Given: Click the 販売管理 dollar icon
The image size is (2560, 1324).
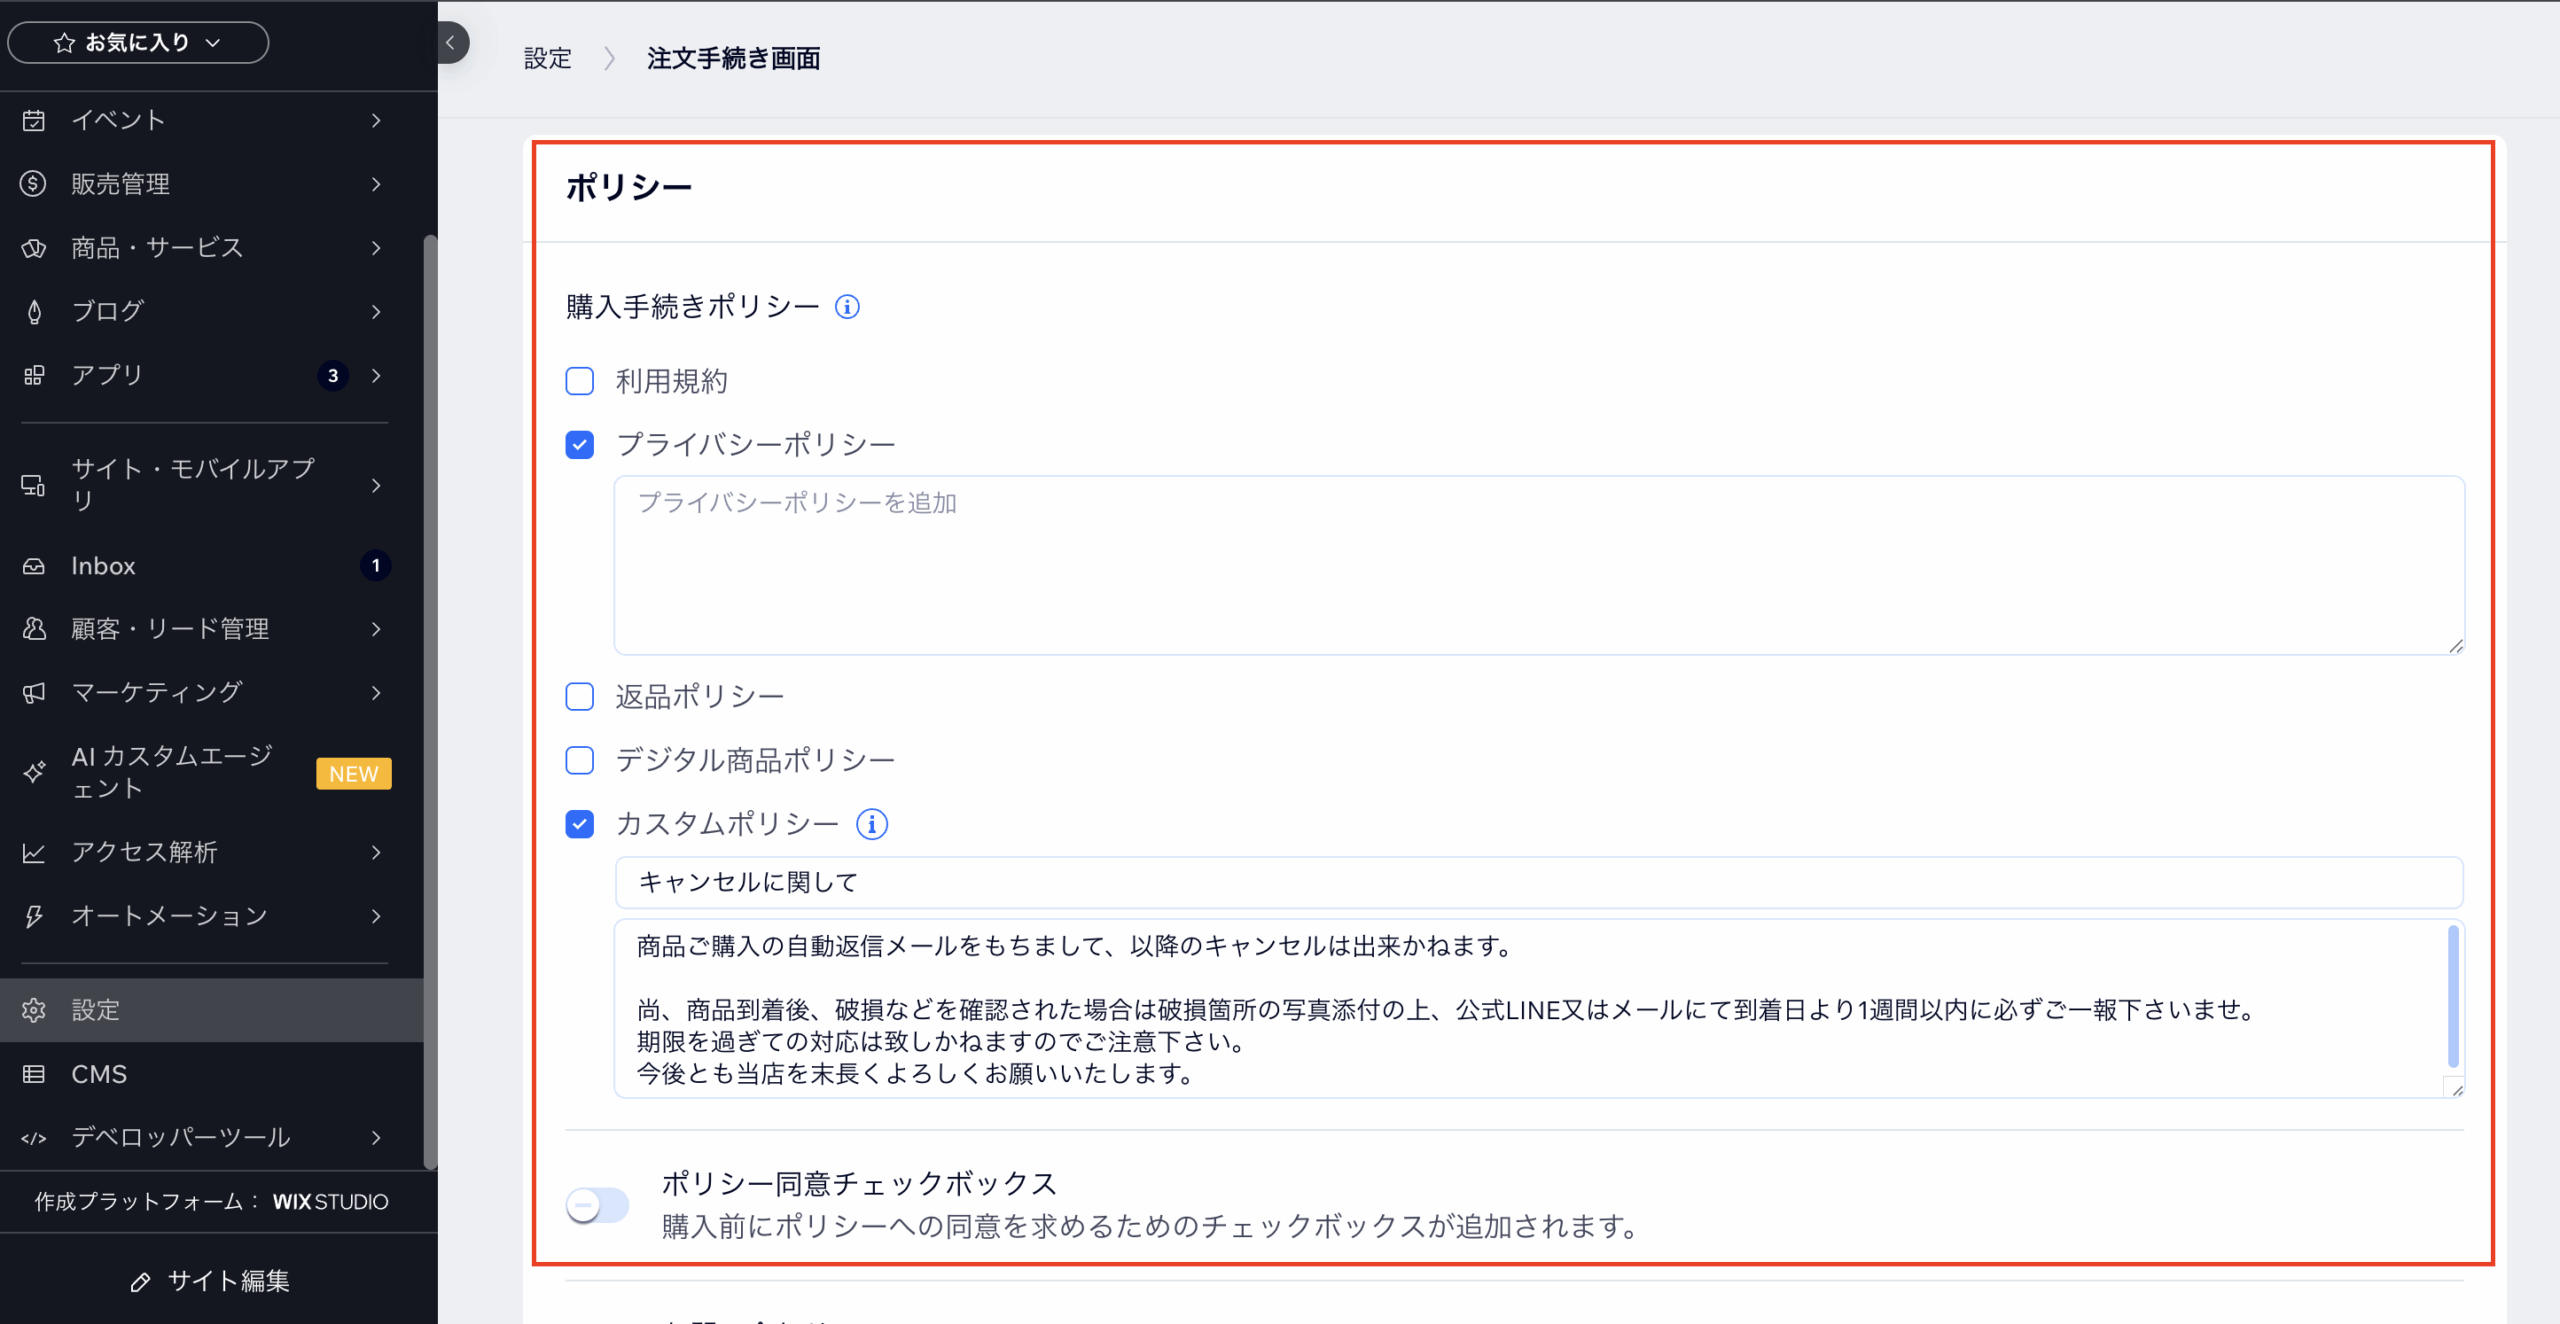Looking at the screenshot, I should click(34, 184).
